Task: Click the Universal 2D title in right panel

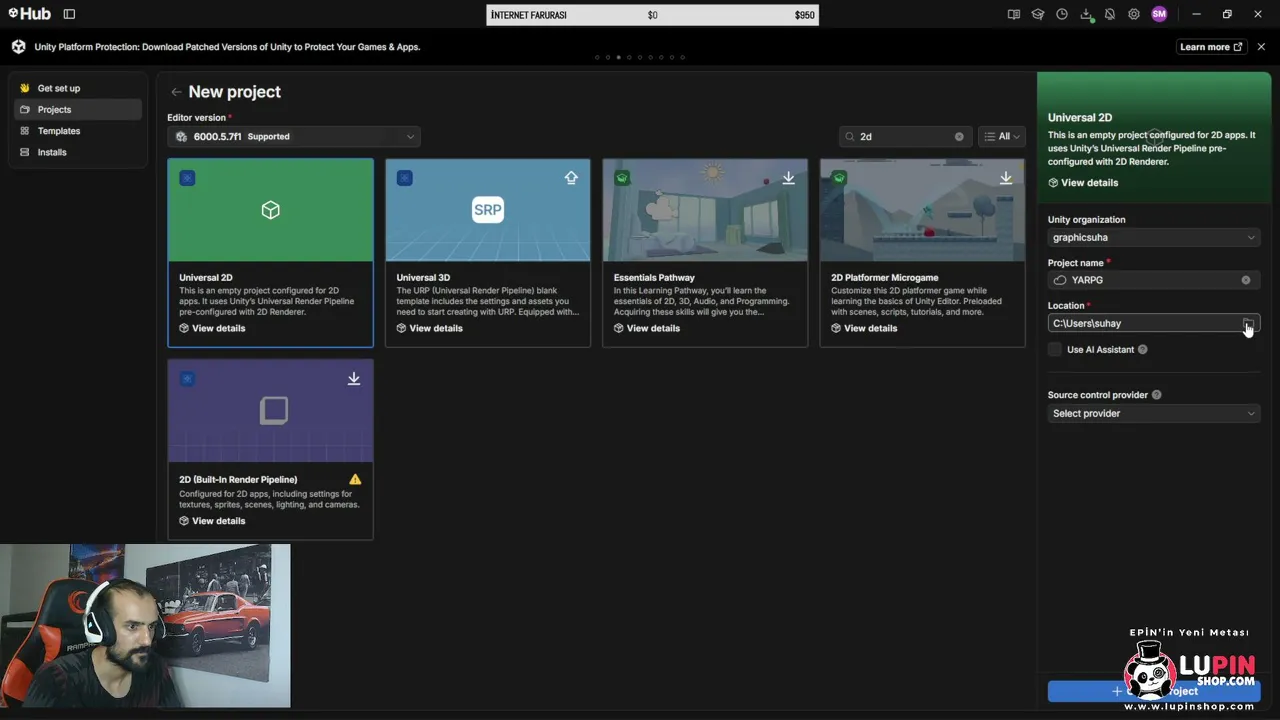Action: point(1080,118)
